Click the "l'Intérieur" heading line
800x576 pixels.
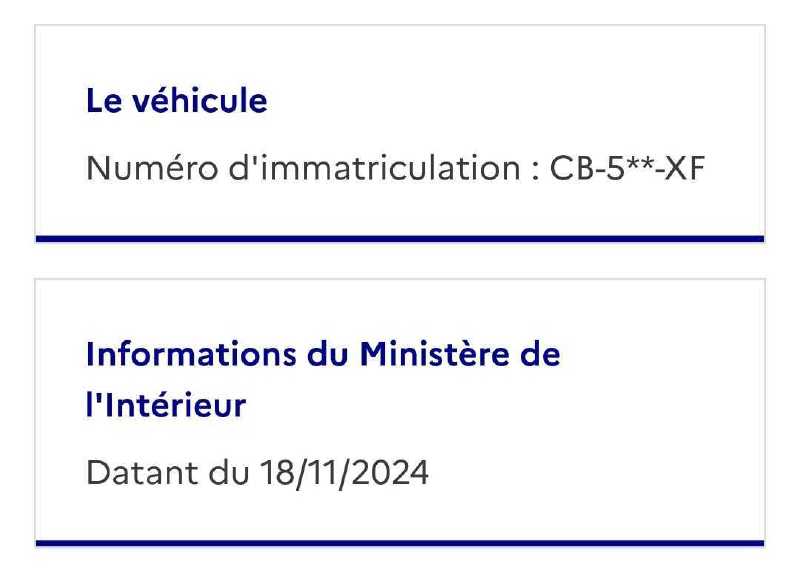(166, 405)
